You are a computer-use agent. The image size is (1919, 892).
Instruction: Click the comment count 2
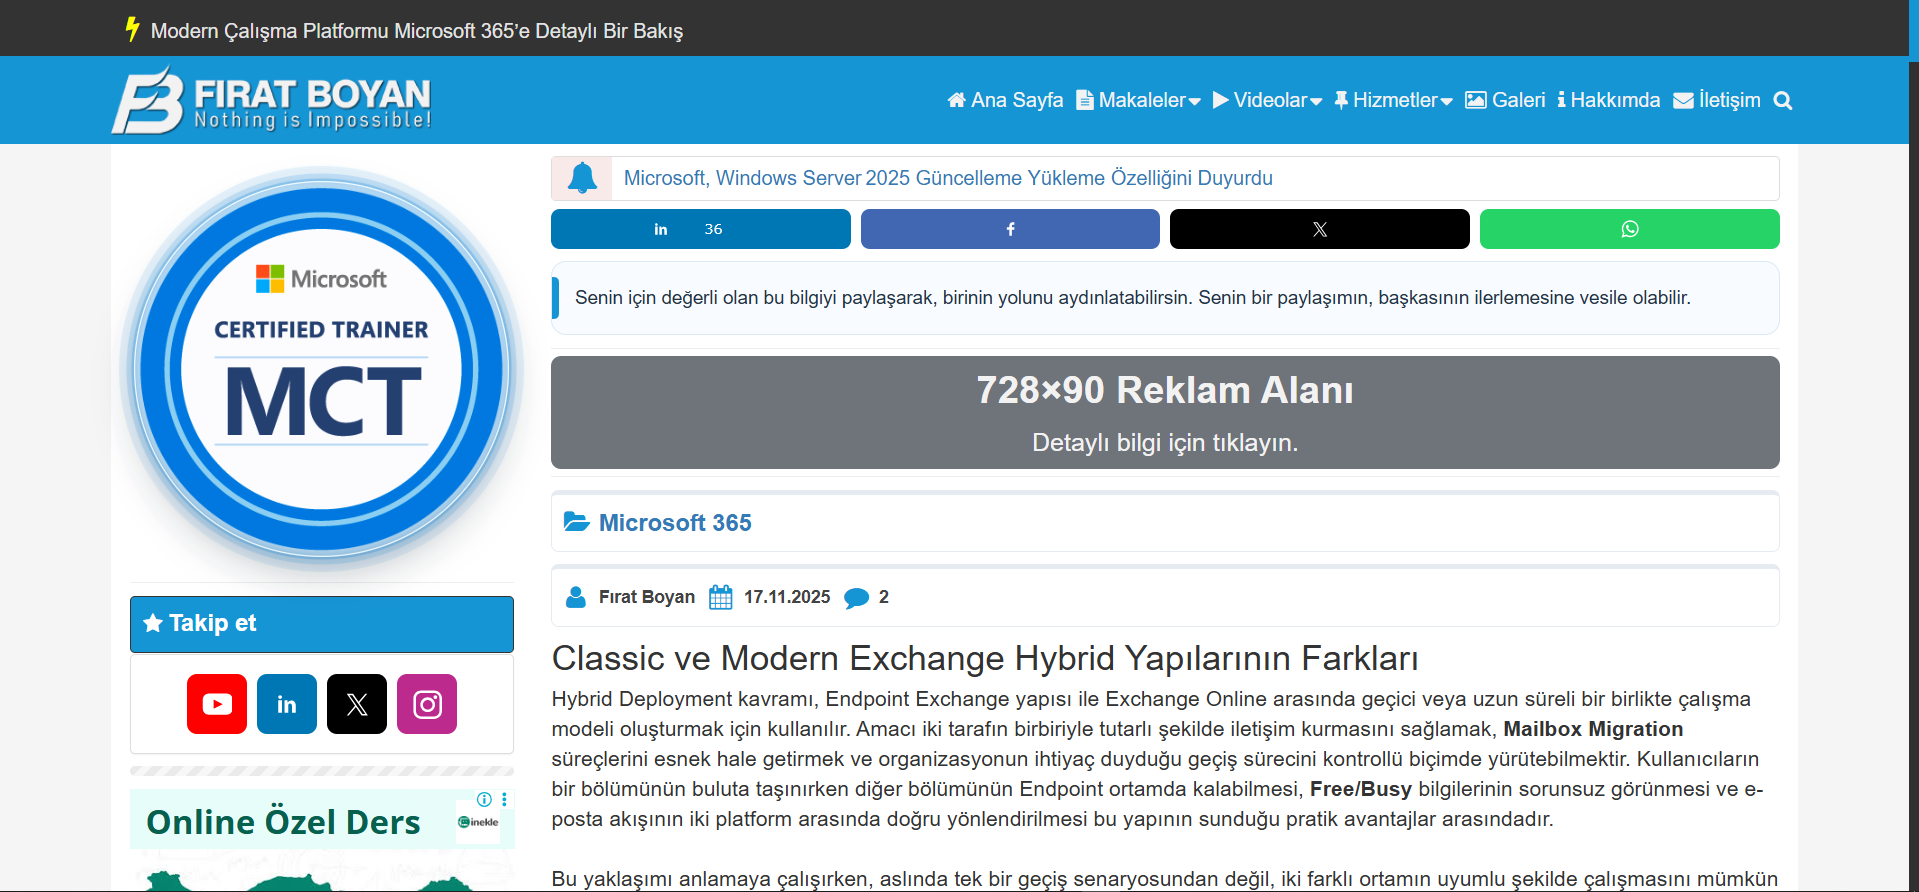(884, 597)
